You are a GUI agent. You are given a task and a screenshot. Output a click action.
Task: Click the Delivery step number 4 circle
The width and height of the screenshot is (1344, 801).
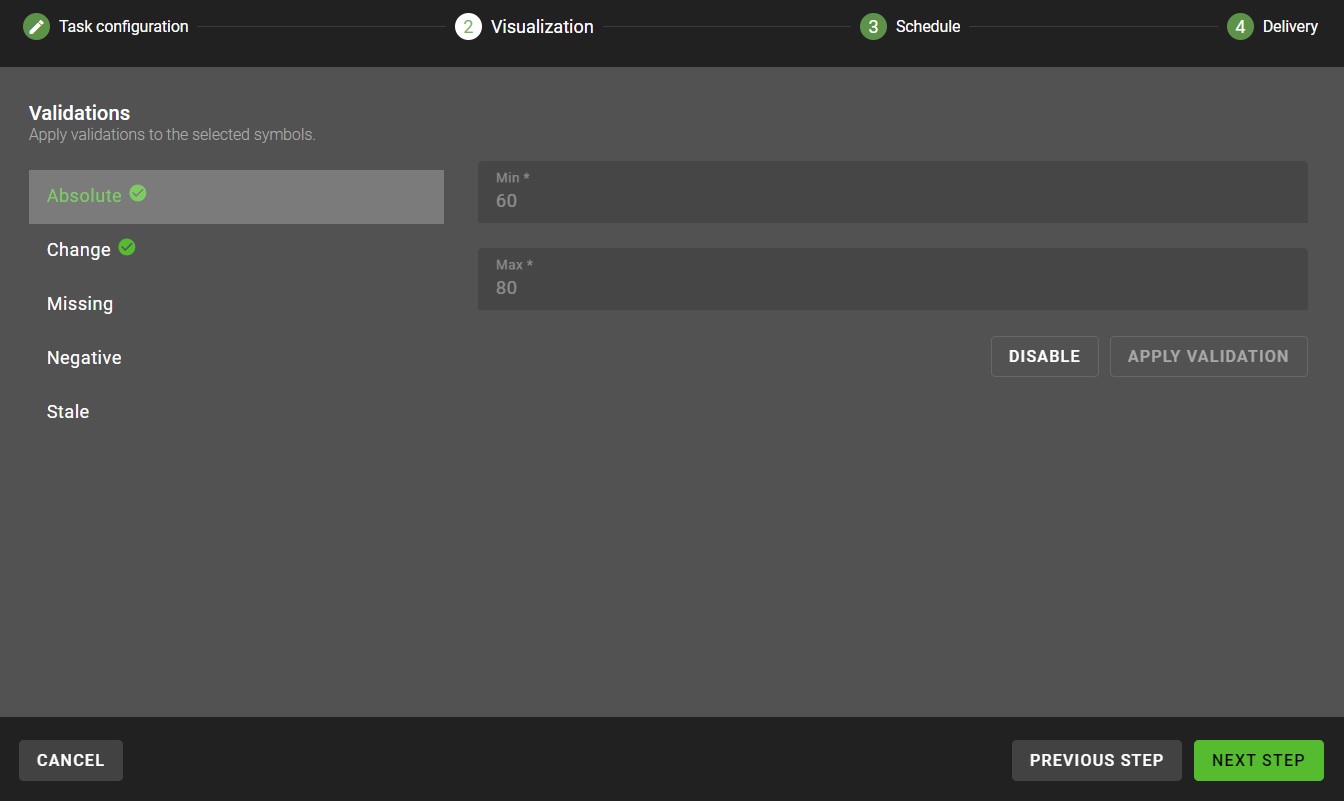(x=1240, y=27)
